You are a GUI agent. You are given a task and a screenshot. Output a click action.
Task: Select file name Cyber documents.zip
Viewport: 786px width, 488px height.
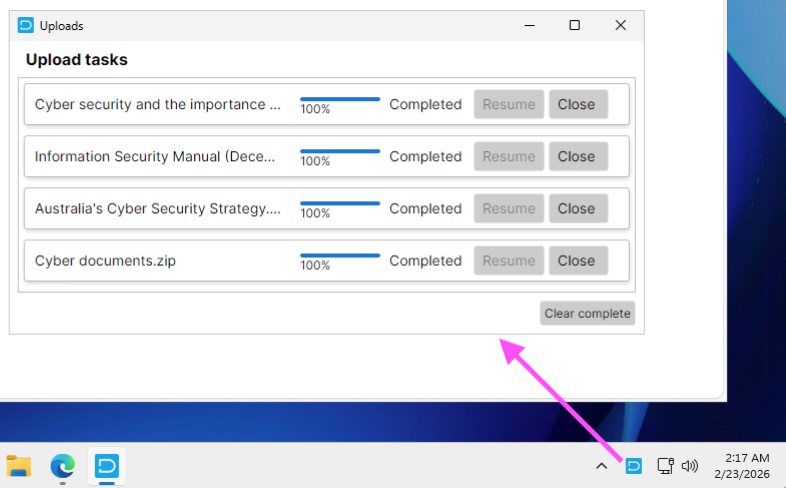click(105, 261)
